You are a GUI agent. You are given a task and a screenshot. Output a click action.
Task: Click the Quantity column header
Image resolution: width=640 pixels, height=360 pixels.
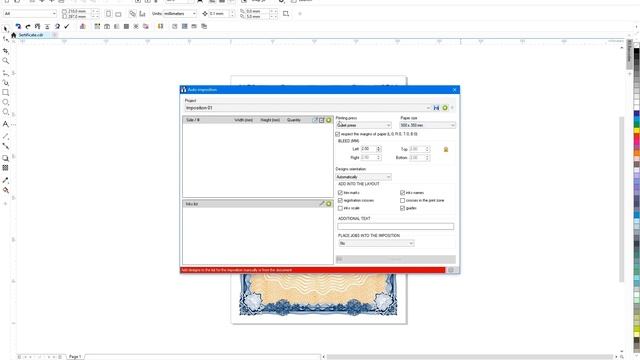click(293, 120)
